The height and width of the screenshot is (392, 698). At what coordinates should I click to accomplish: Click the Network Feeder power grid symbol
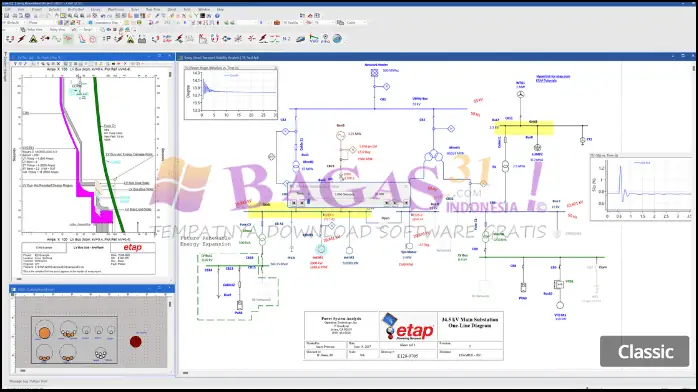click(x=374, y=72)
